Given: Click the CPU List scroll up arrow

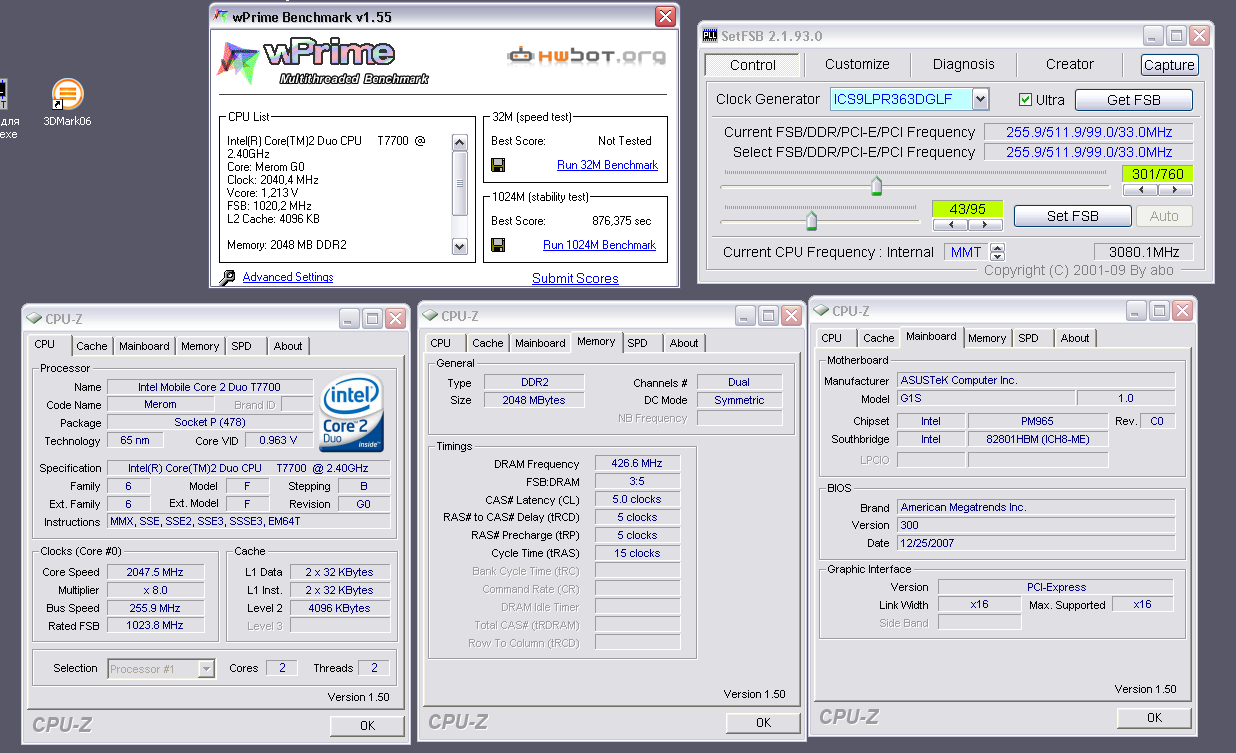Looking at the screenshot, I should pyautogui.click(x=460, y=141).
